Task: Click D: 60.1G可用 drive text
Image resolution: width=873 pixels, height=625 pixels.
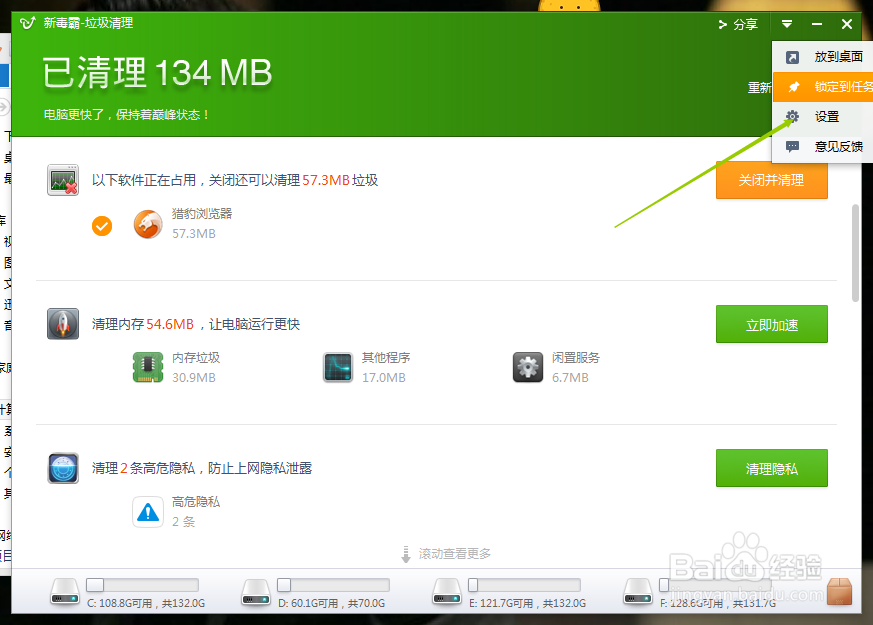Action: (x=332, y=603)
